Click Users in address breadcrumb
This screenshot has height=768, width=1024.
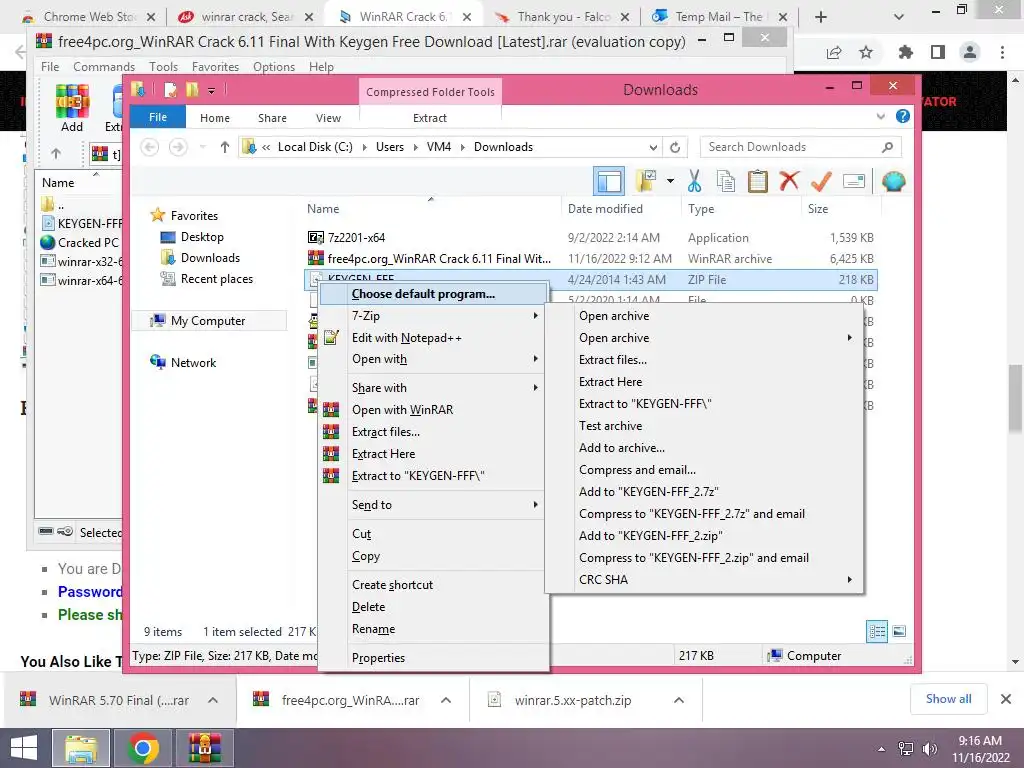[390, 147]
